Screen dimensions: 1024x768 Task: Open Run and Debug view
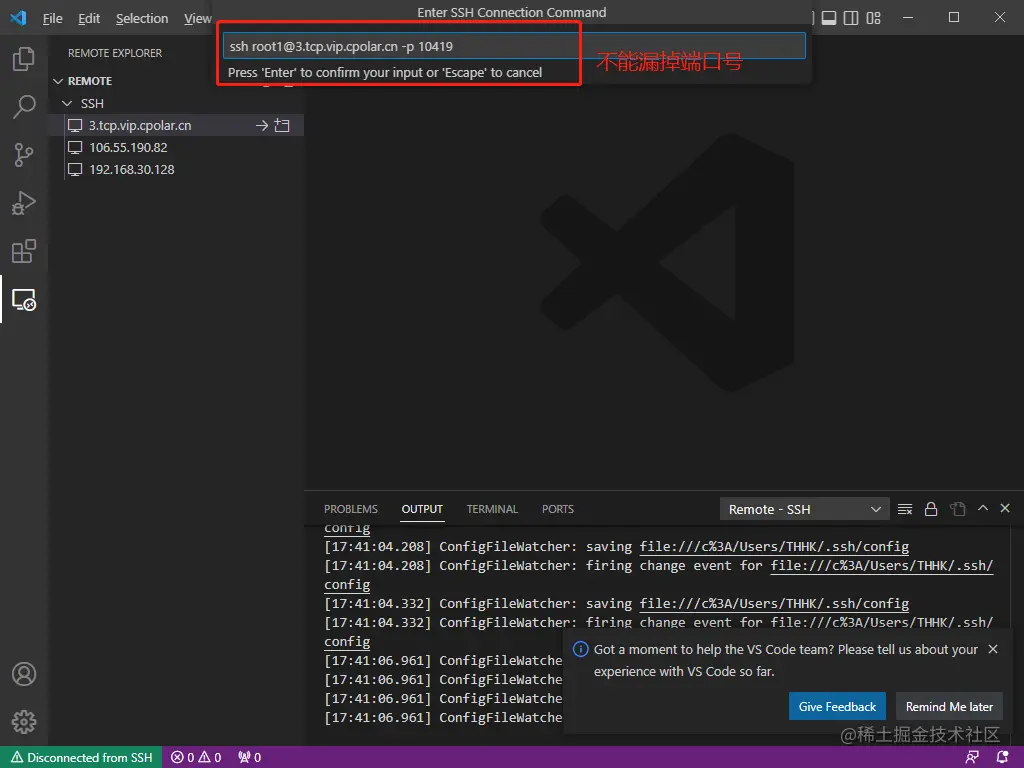(24, 203)
